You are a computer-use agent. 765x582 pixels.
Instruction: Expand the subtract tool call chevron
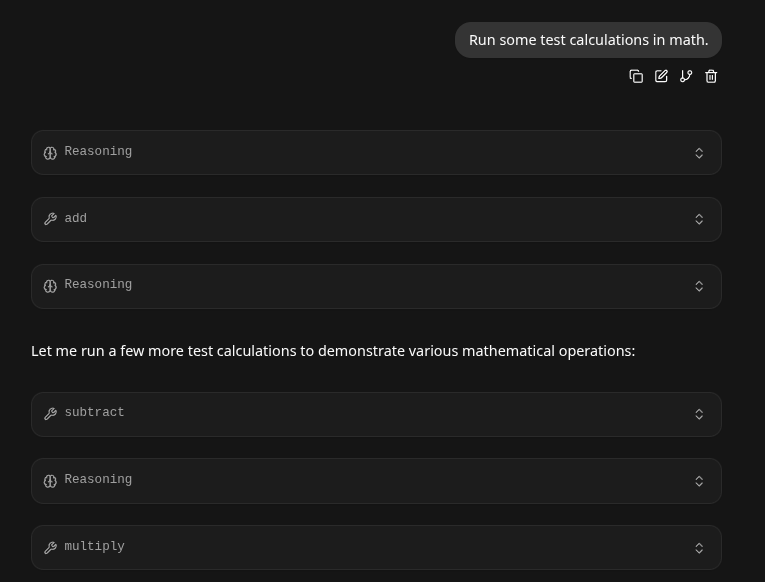click(699, 414)
